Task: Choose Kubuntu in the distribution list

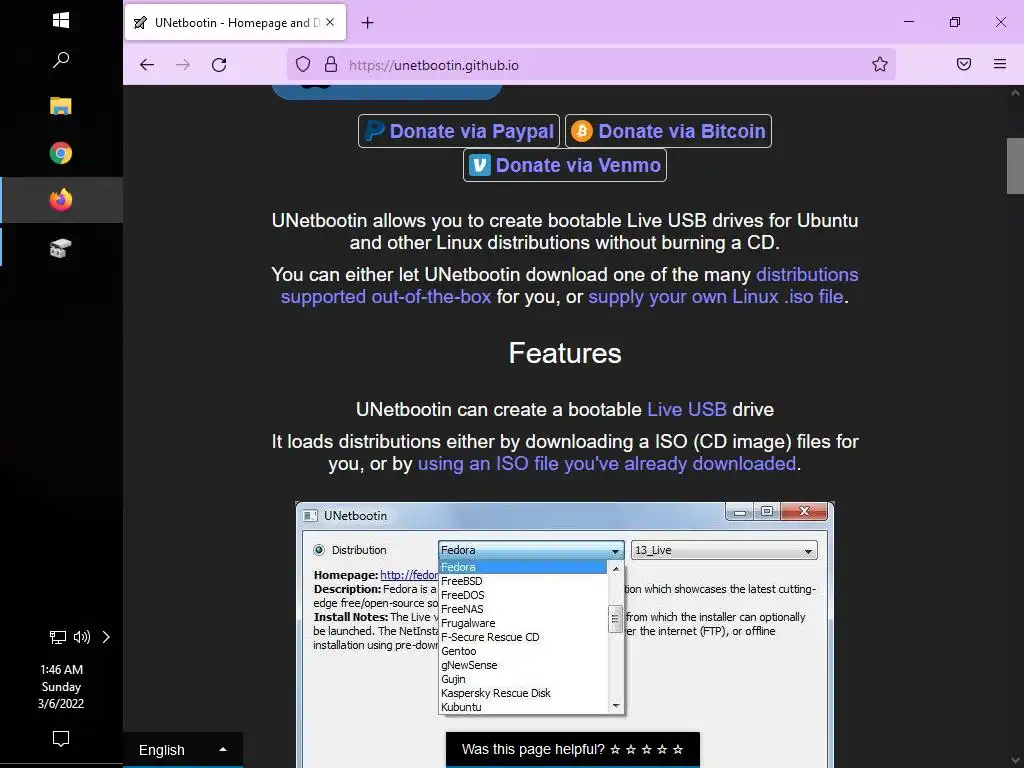Action: point(461,707)
